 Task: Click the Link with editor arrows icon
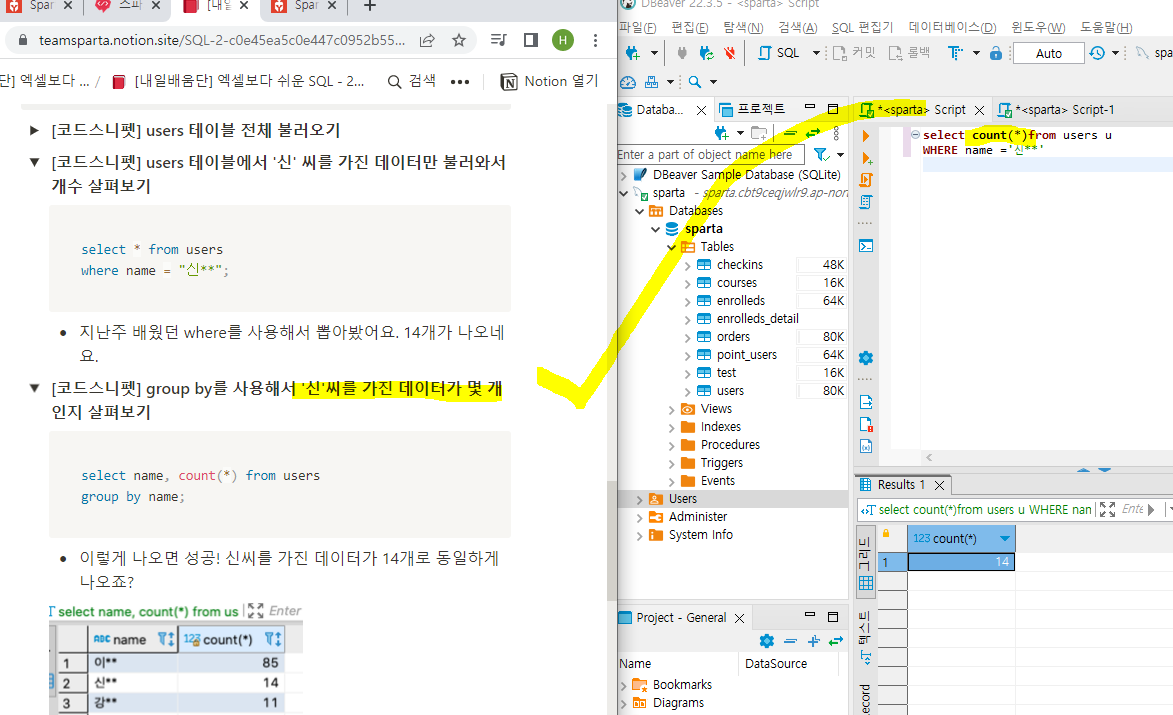[813, 132]
